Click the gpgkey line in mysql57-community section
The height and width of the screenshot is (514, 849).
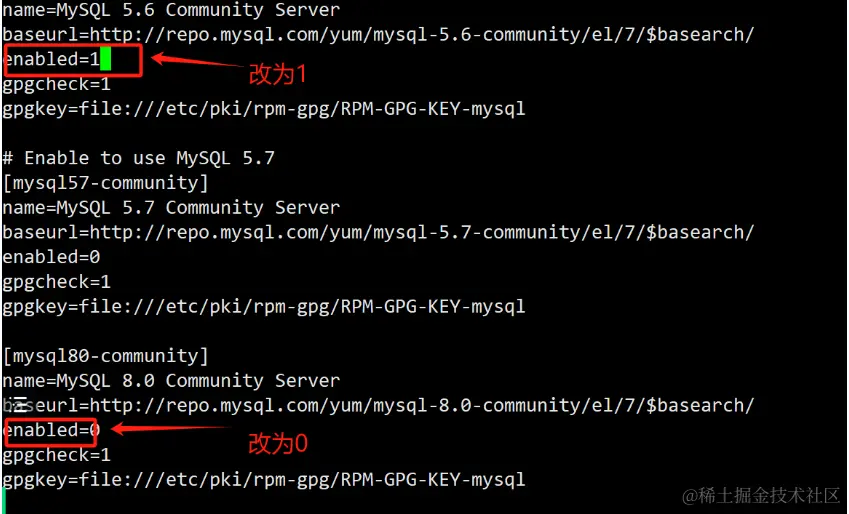[x=263, y=306]
